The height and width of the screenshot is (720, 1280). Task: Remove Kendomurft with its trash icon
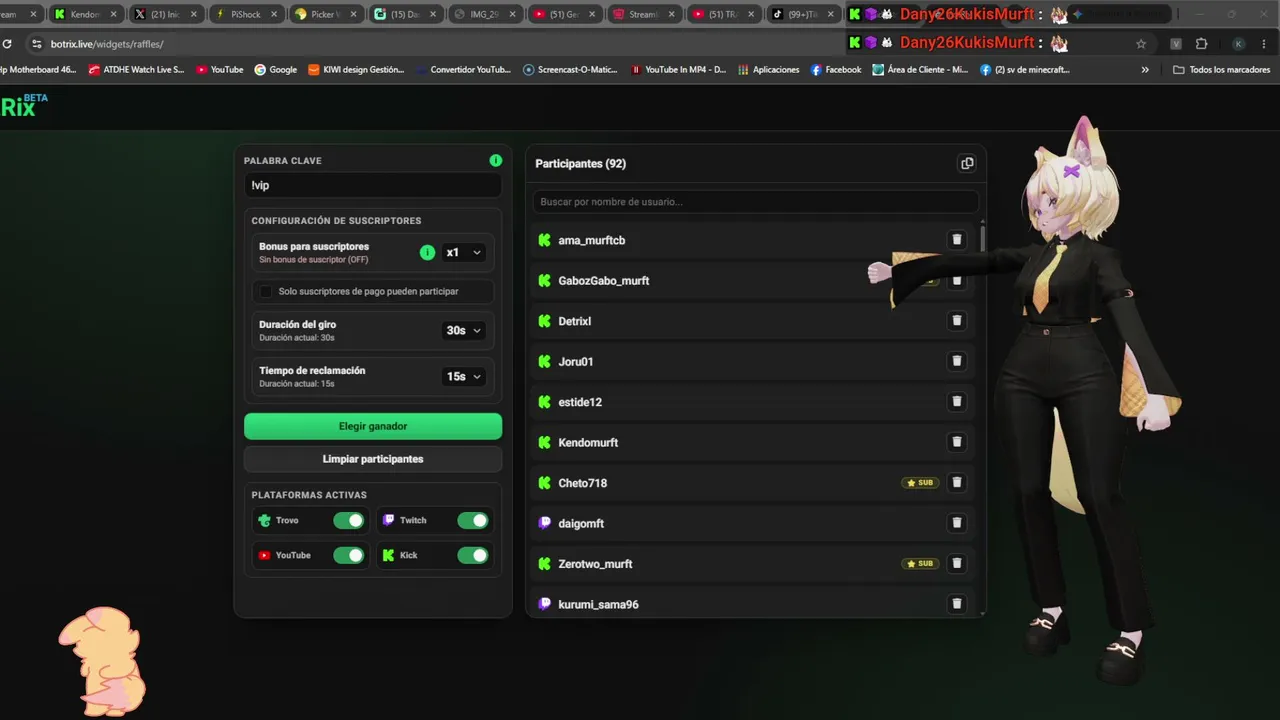point(956,442)
